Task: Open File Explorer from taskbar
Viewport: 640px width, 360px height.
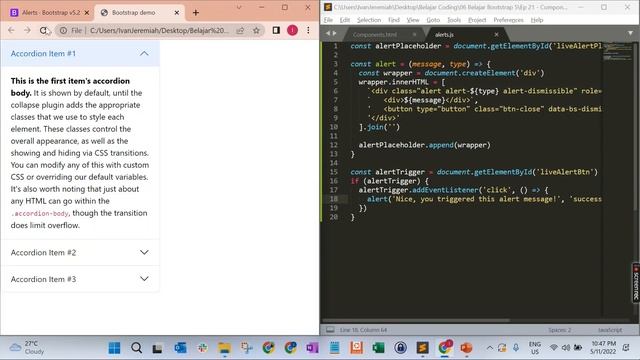Action: (x=224, y=348)
